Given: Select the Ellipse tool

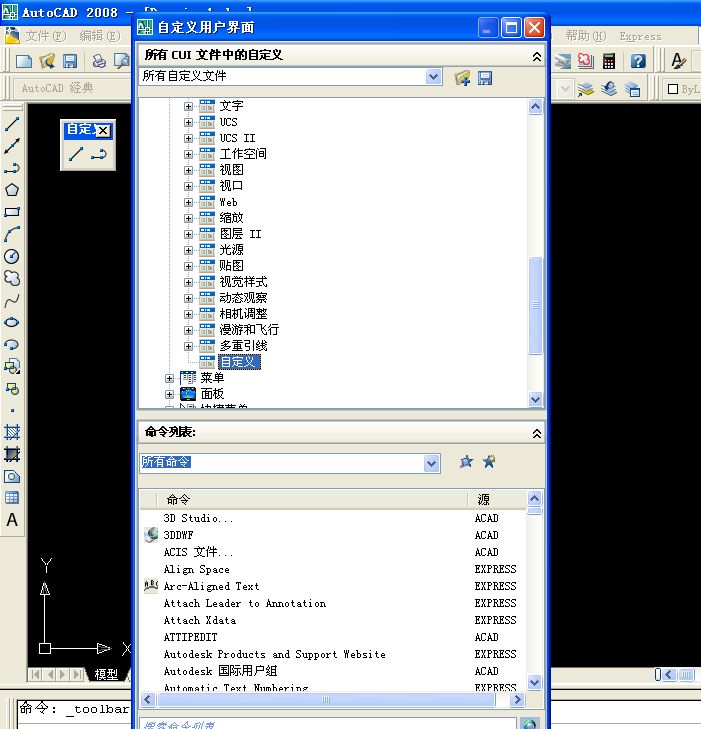Looking at the screenshot, I should tap(12, 322).
